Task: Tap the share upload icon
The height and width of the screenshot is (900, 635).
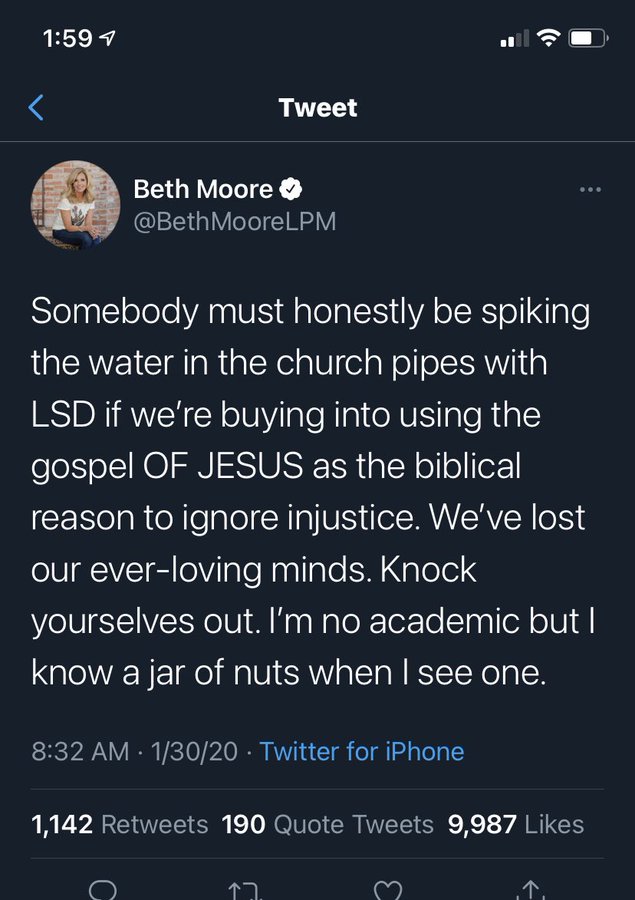Action: coord(529,889)
